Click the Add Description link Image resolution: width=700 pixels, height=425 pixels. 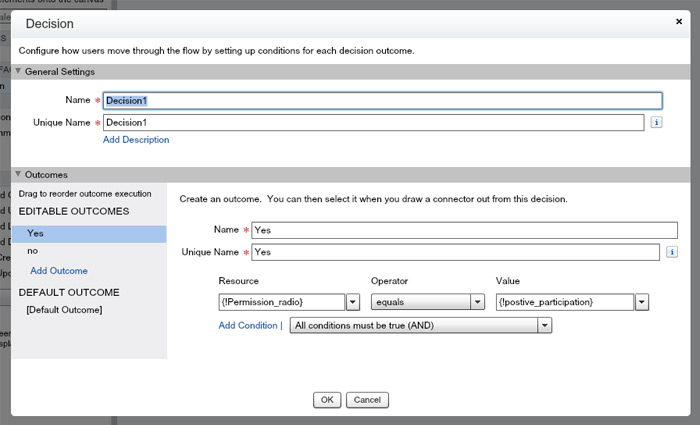coord(136,140)
